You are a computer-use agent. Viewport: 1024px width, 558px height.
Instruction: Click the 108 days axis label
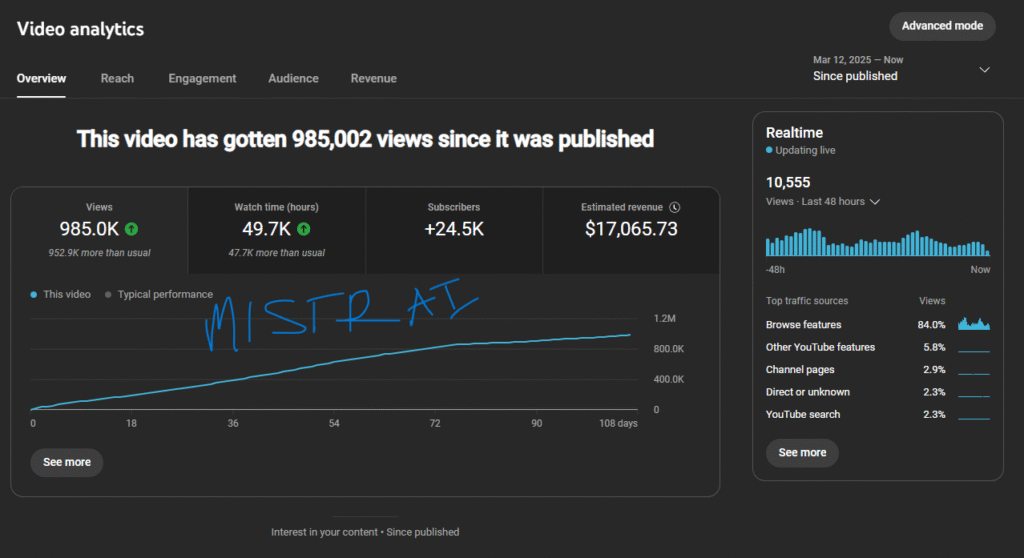618,423
